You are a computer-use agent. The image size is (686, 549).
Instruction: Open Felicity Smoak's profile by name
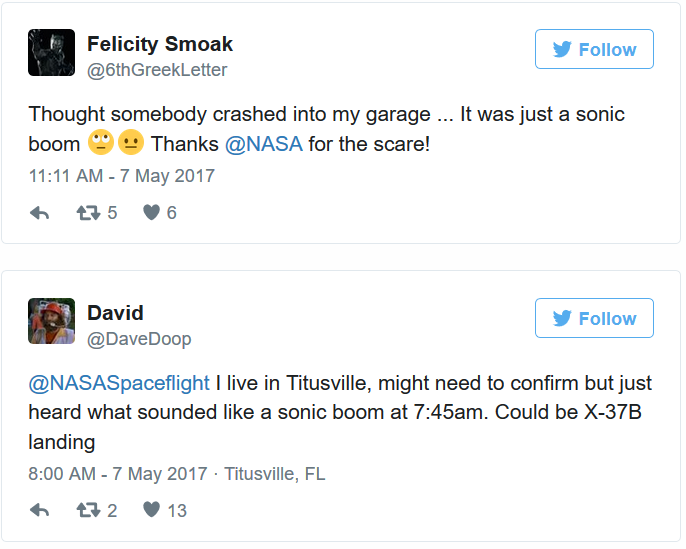(x=160, y=44)
